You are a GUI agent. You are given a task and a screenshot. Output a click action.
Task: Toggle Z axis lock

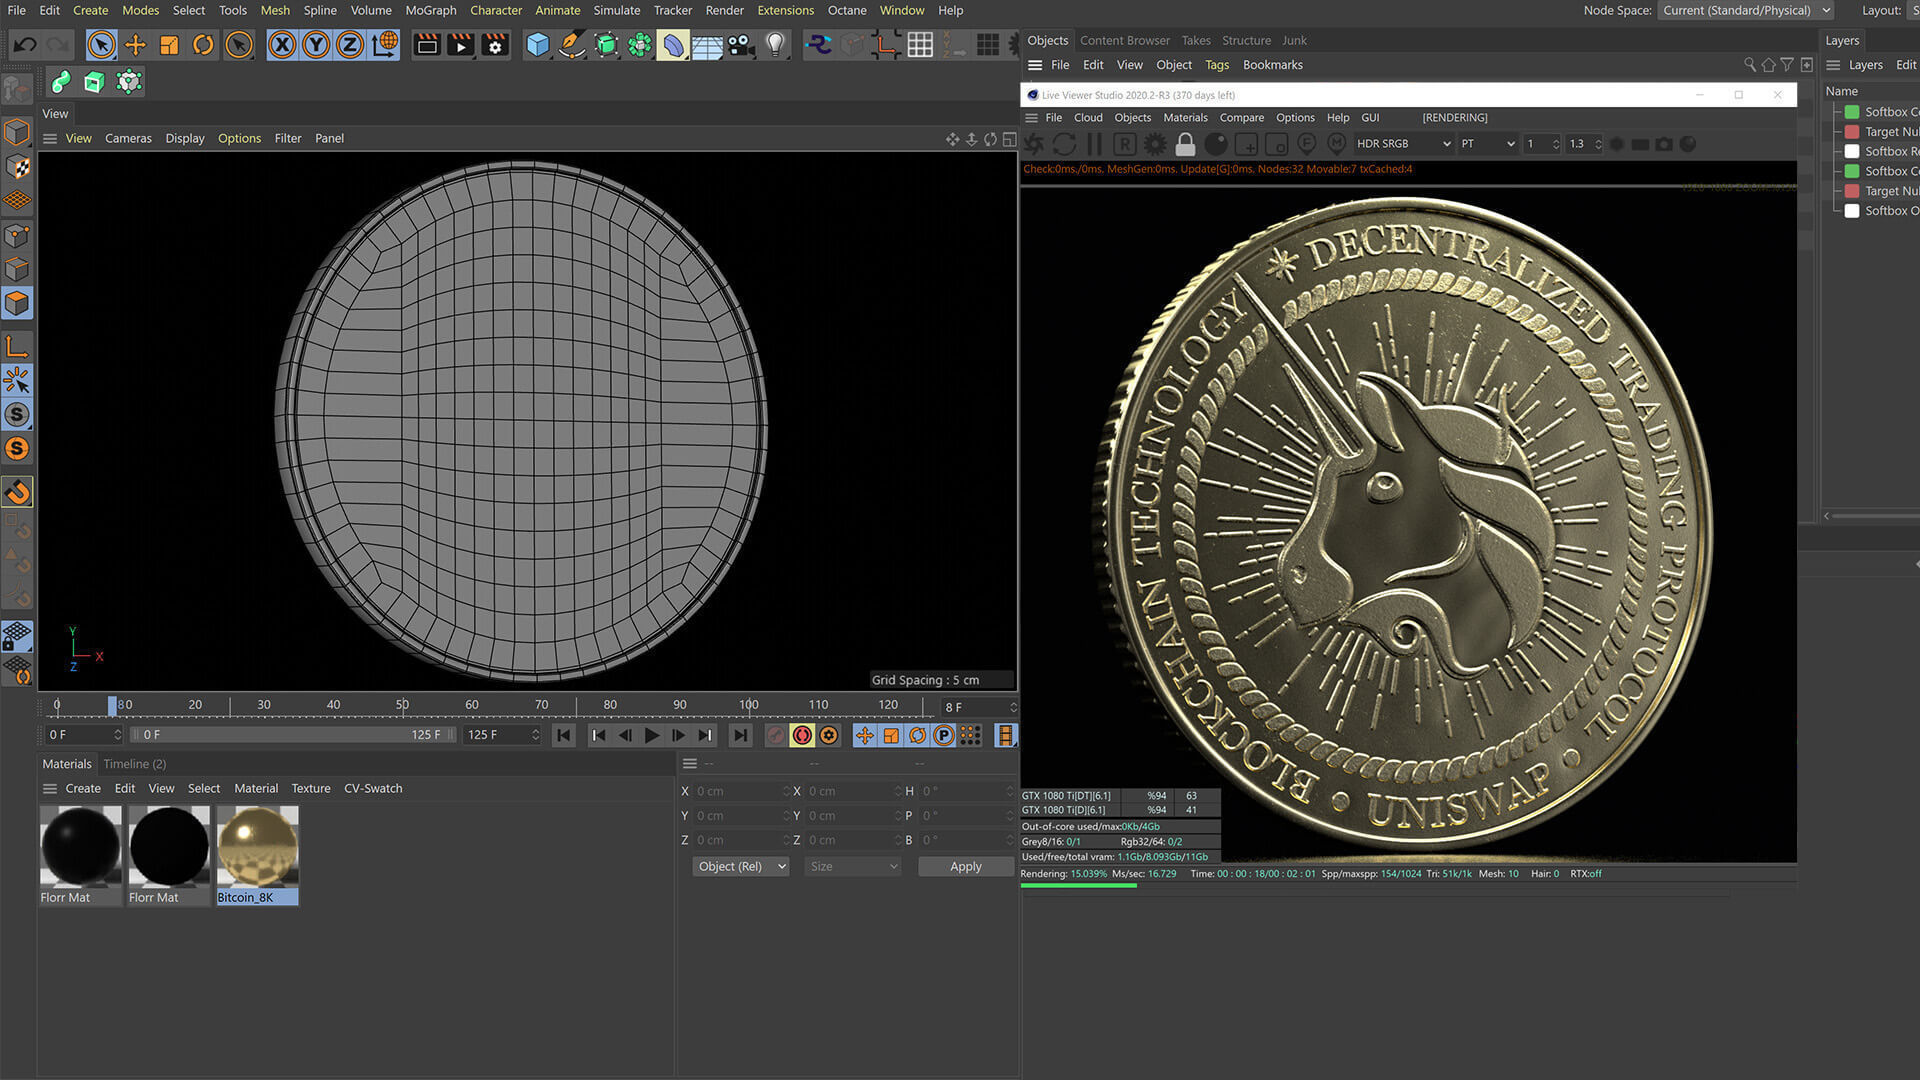[349, 45]
